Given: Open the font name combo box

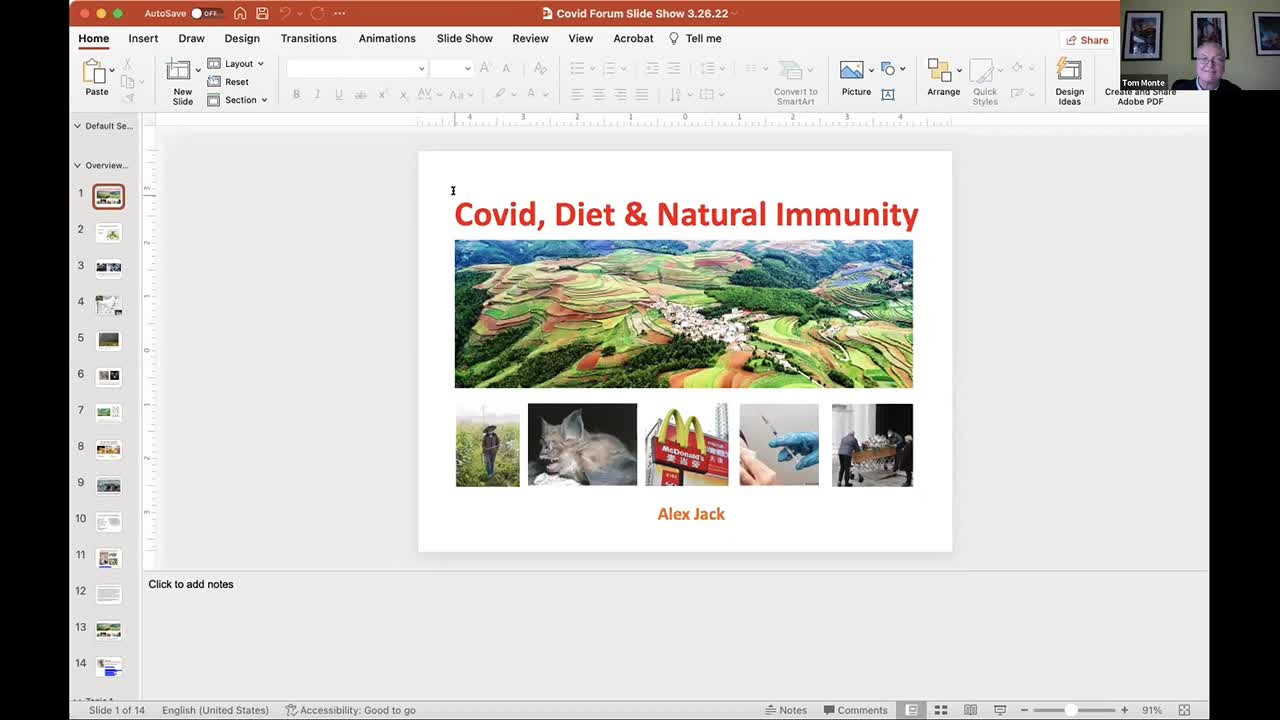Looking at the screenshot, I should [356, 68].
